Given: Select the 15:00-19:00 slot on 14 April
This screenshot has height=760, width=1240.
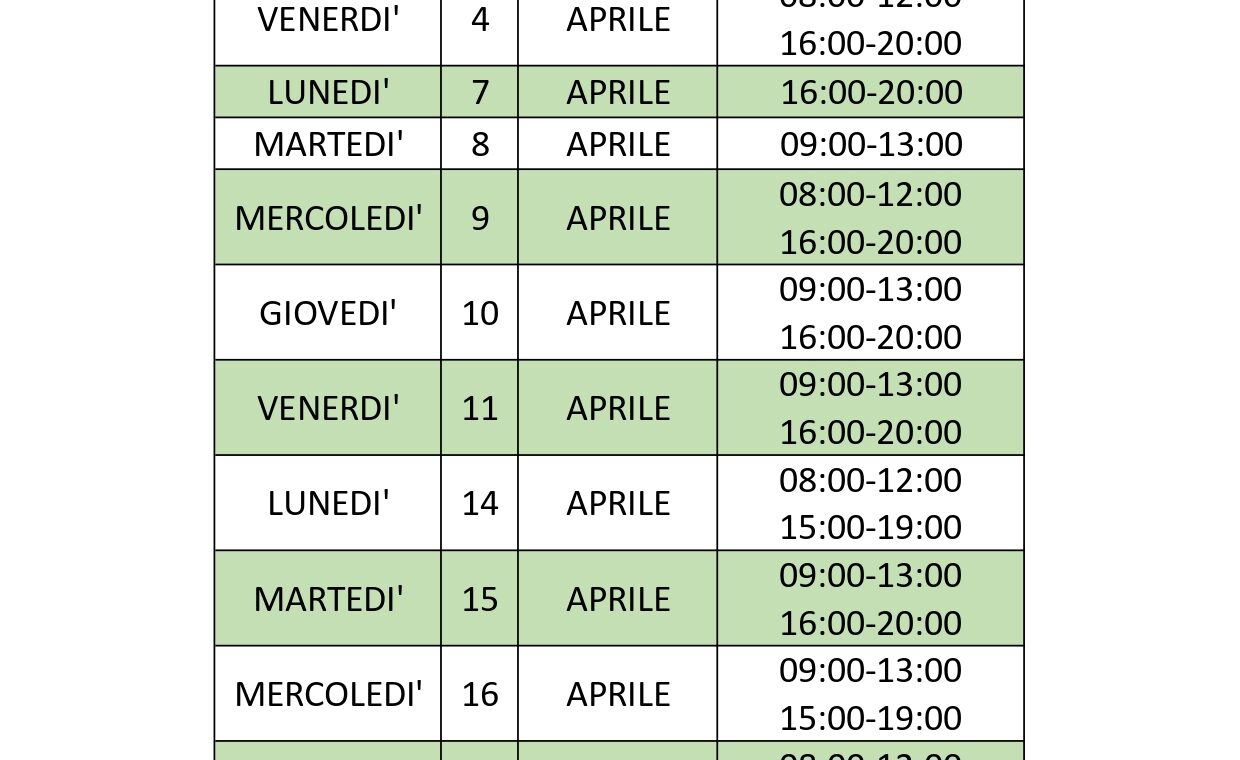Looking at the screenshot, I should click(870, 527).
